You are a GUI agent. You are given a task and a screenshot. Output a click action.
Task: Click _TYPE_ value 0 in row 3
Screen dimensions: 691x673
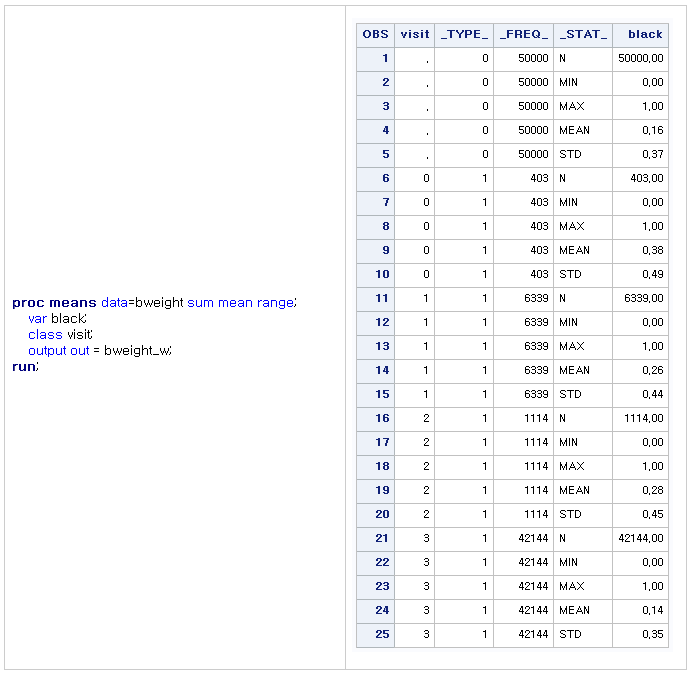[x=485, y=106]
